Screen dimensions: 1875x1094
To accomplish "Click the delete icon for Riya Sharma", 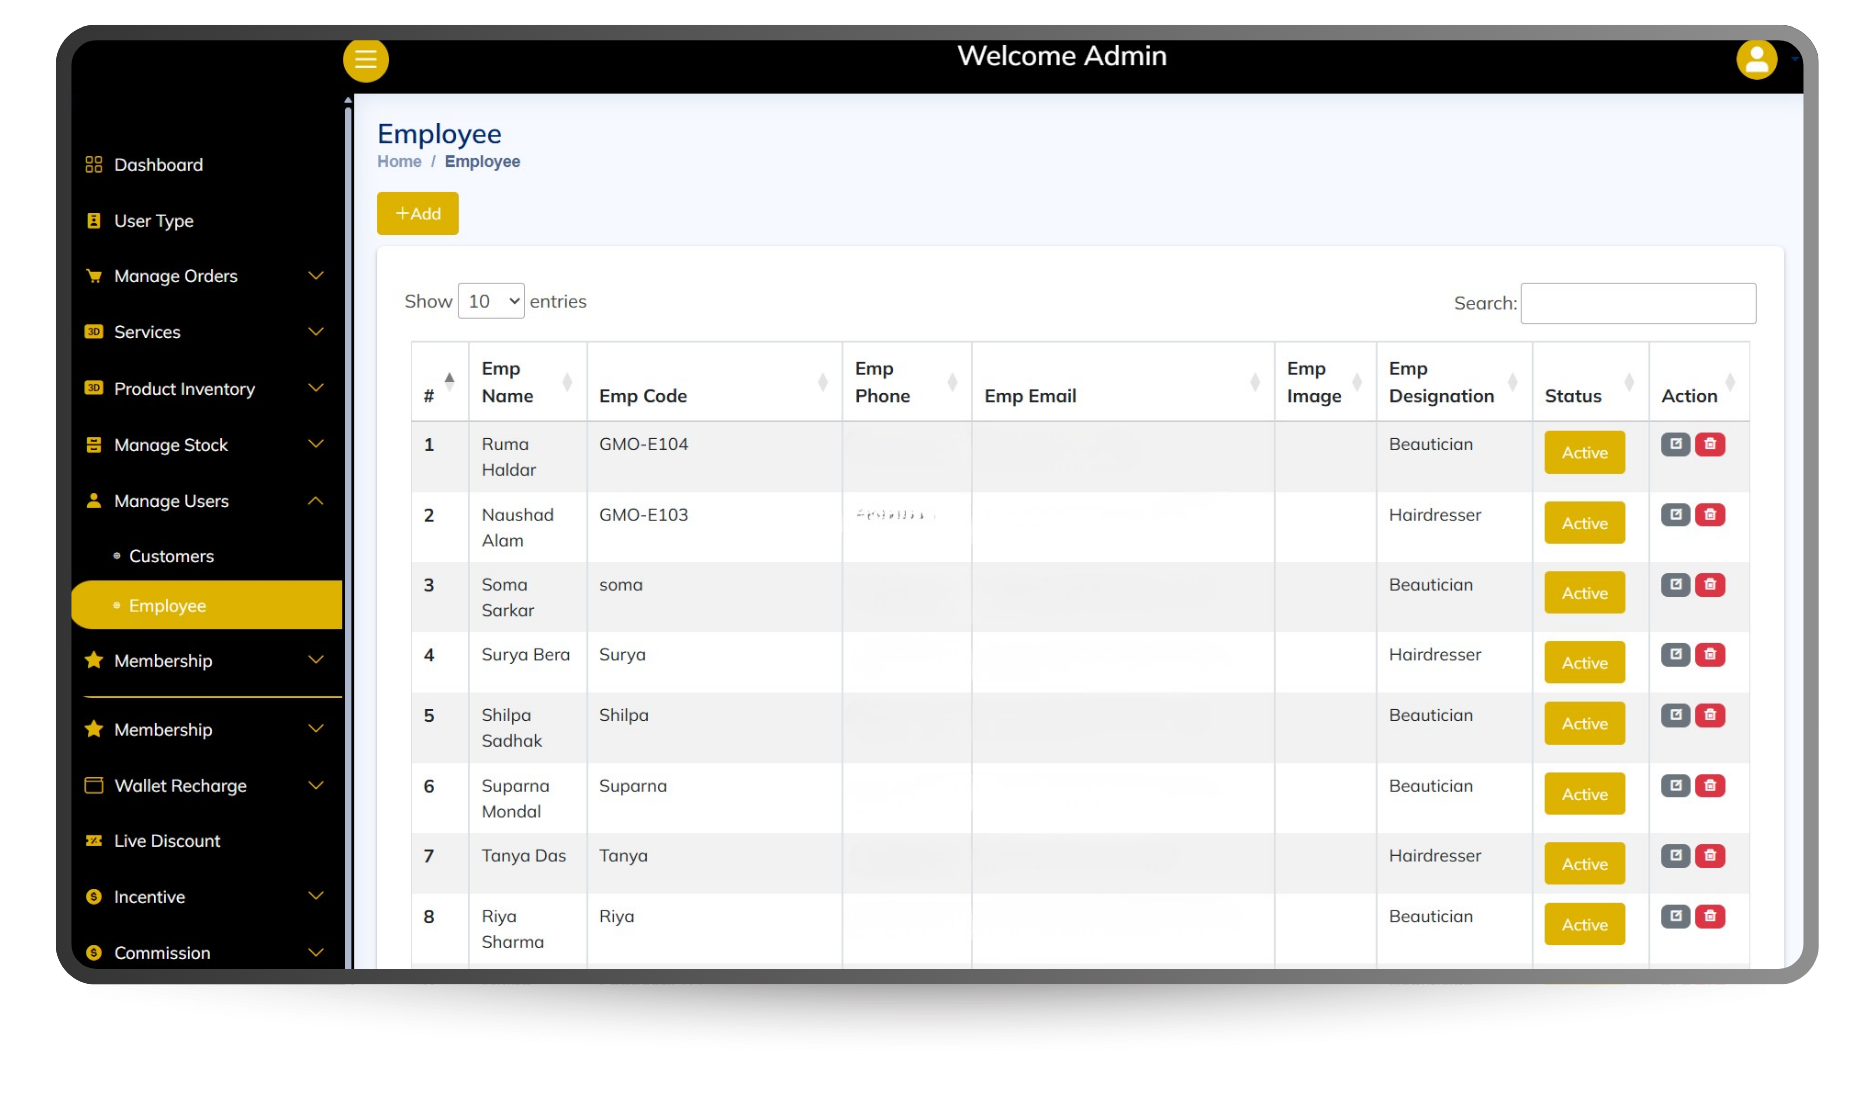I will pos(1710,916).
